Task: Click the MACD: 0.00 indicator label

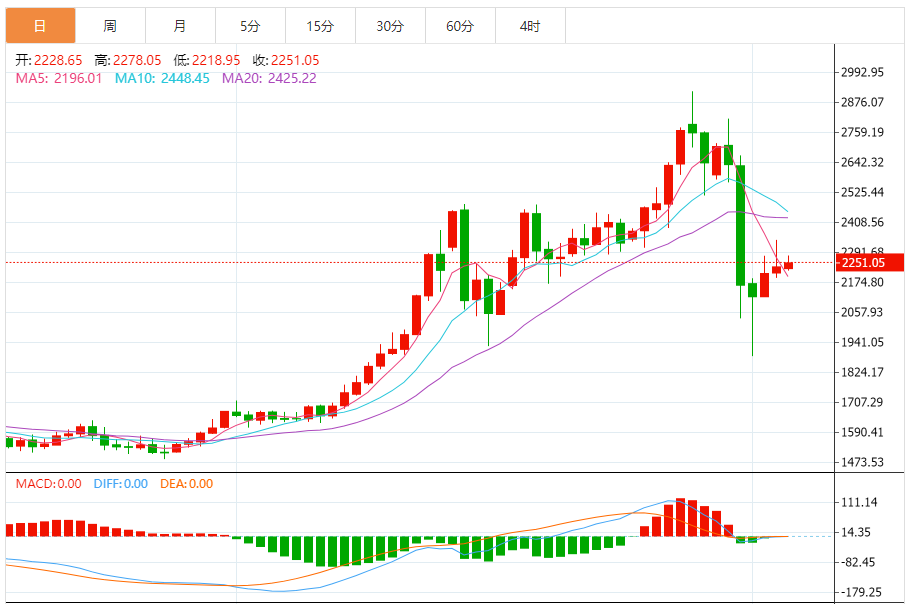Action: pyautogui.click(x=49, y=484)
